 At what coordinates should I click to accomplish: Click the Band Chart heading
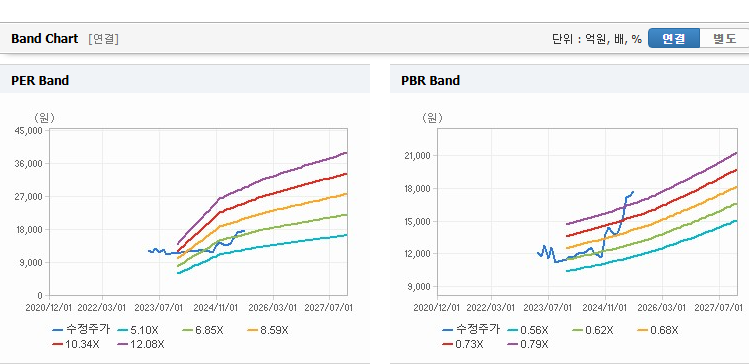(44, 39)
